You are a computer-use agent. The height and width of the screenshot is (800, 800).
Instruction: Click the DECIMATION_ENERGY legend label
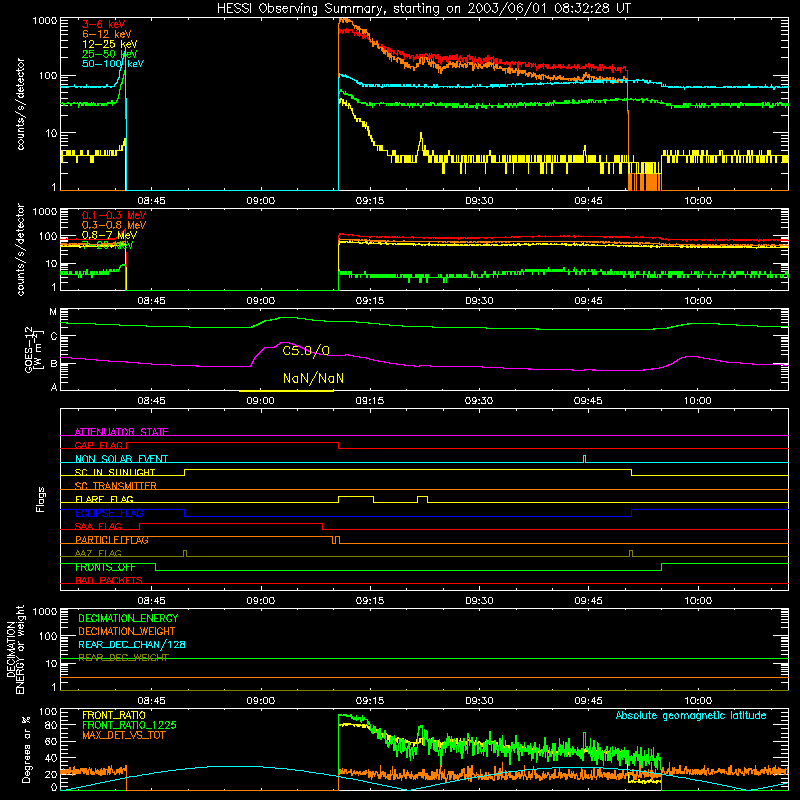coord(128,618)
